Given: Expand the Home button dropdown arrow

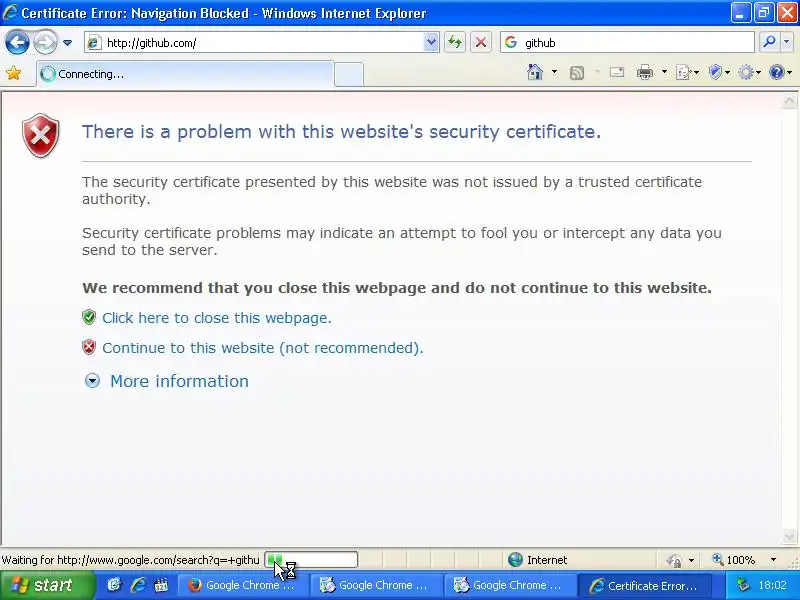Looking at the screenshot, I should (554, 72).
